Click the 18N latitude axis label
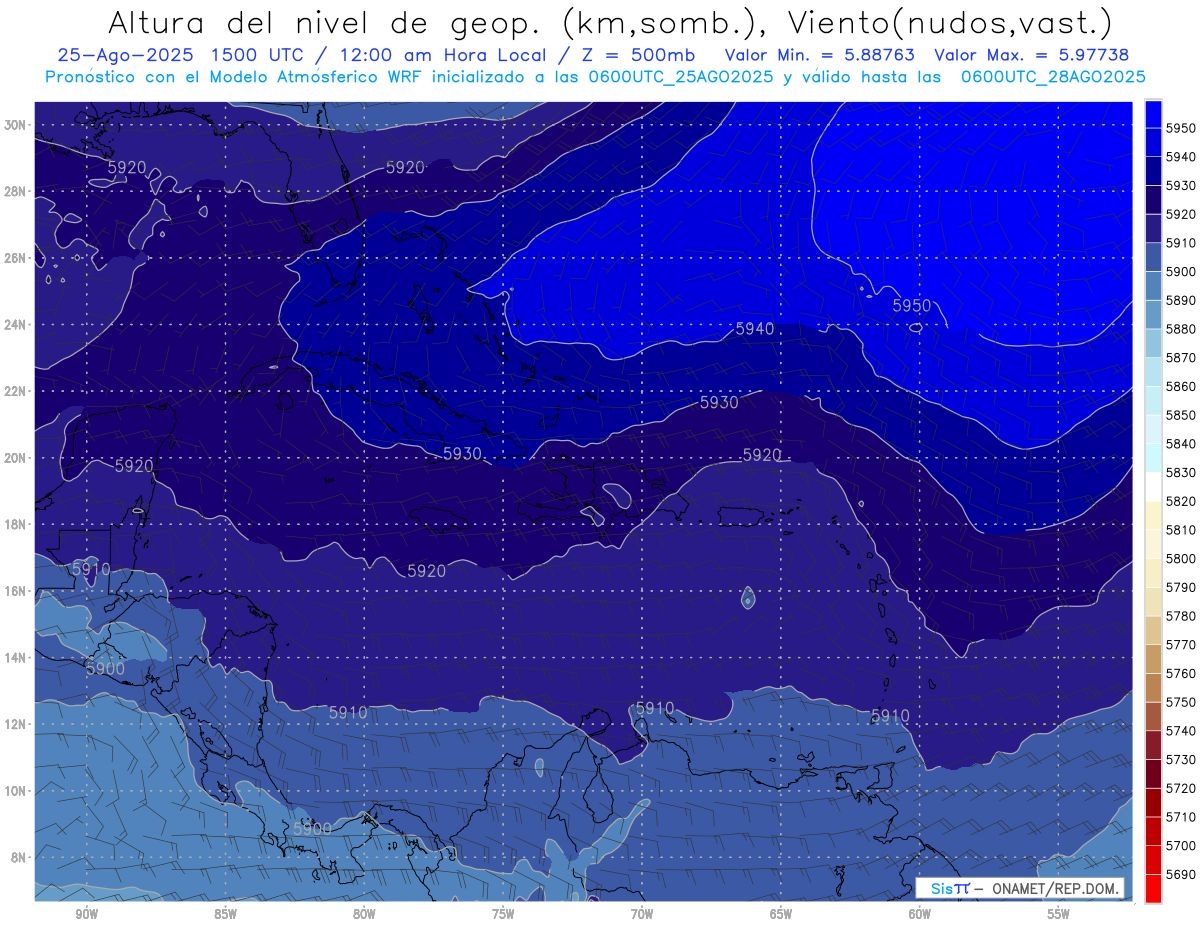This screenshot has width=1200, height=927. tap(15, 525)
